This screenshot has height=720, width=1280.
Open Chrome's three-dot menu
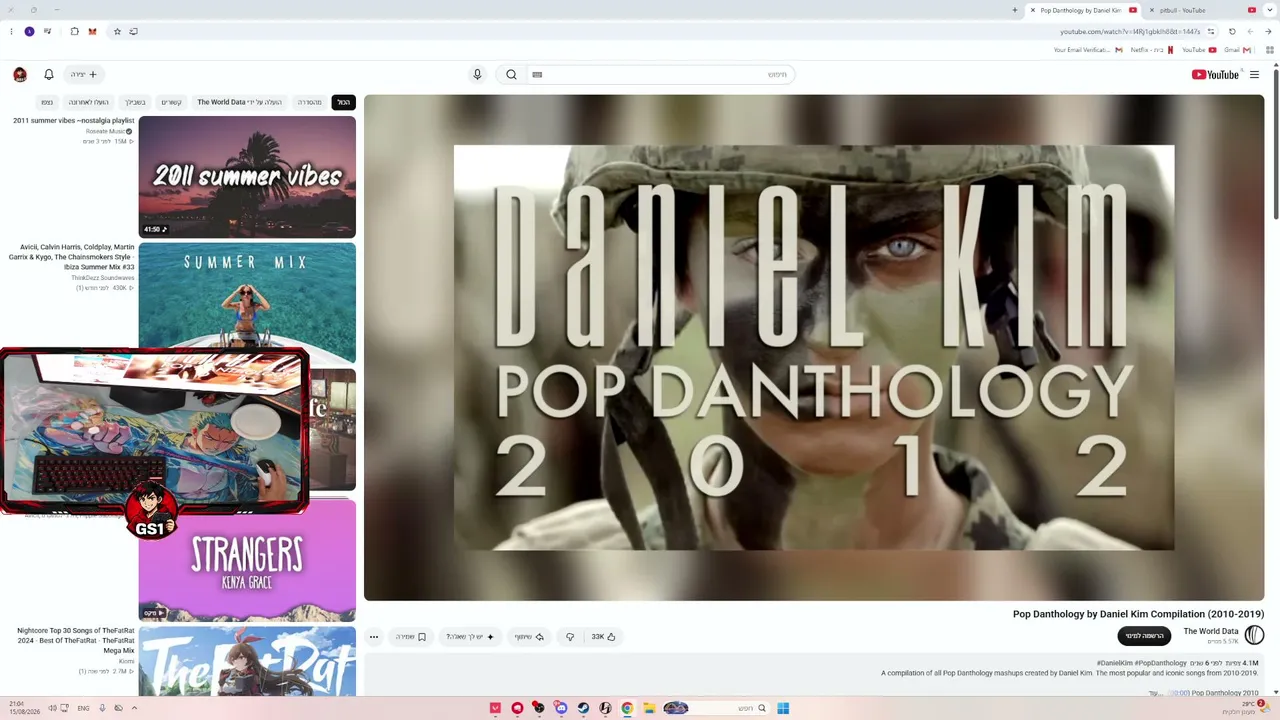coord(11,31)
